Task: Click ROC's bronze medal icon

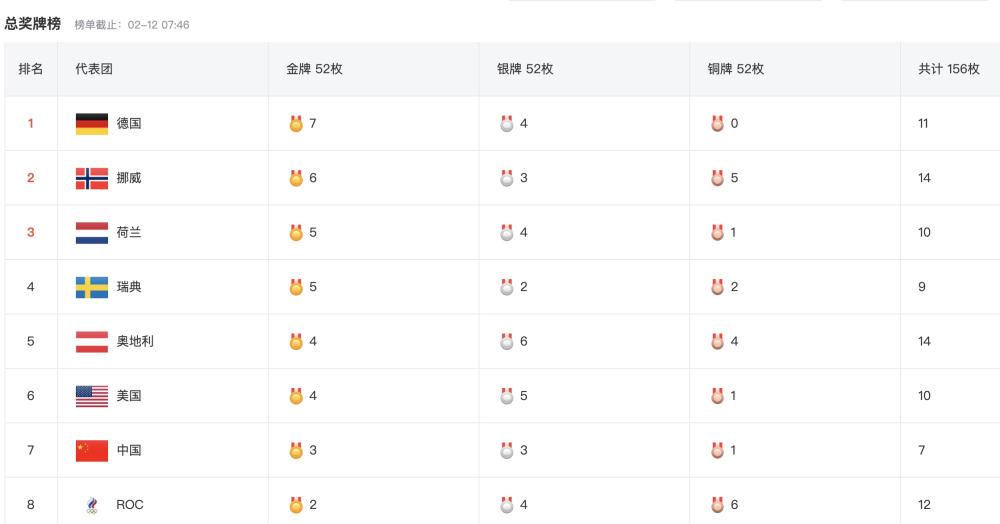Action: click(x=717, y=505)
